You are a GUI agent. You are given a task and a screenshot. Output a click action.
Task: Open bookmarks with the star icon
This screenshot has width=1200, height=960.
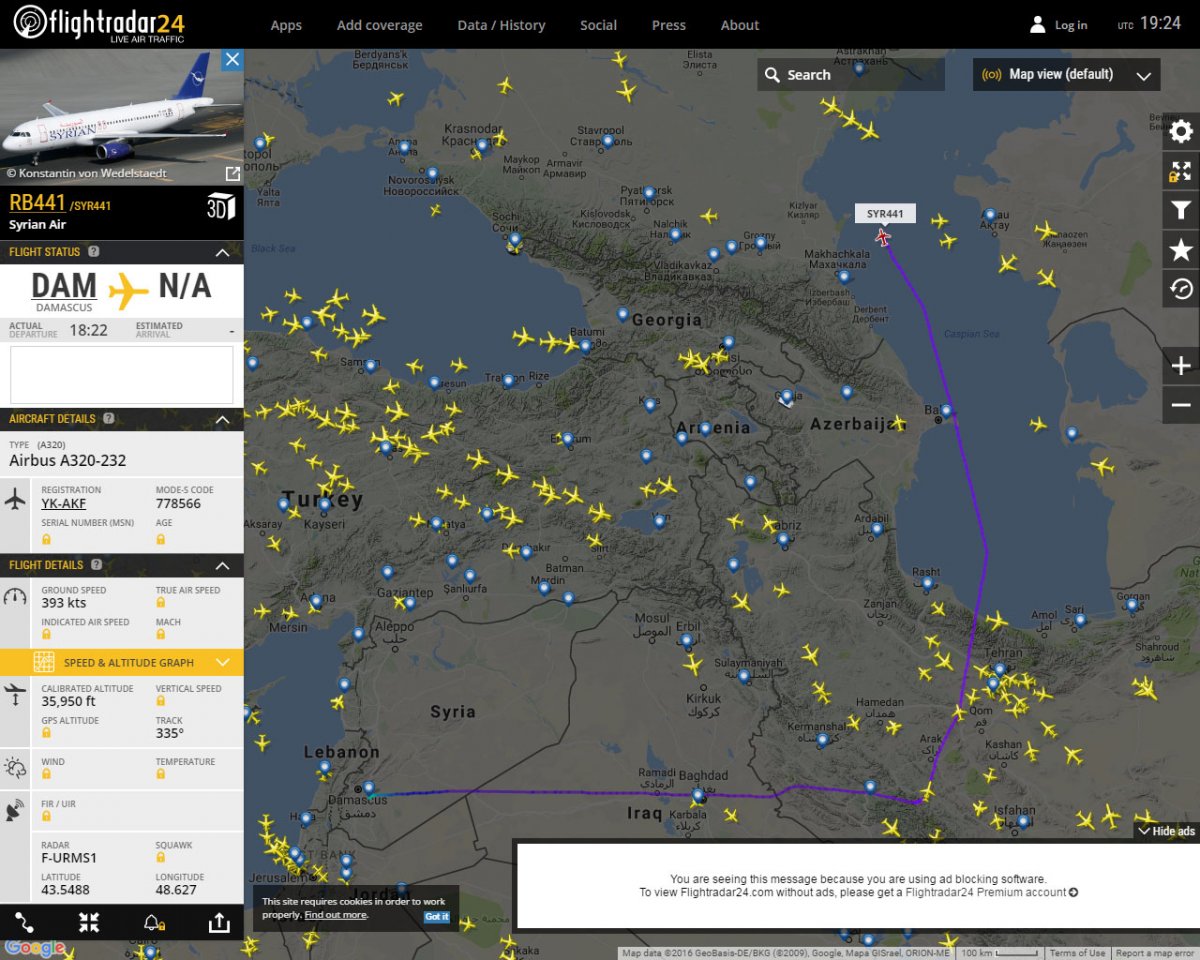point(1181,250)
